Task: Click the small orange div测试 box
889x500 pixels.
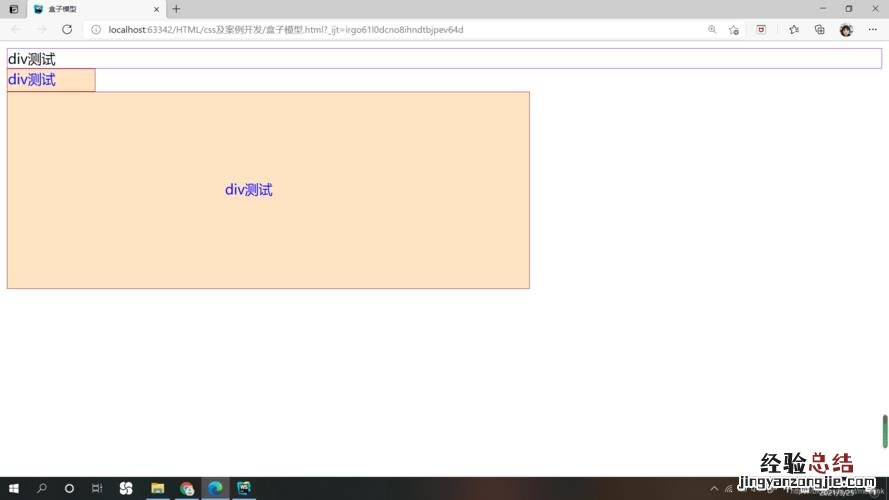Action: 51,80
